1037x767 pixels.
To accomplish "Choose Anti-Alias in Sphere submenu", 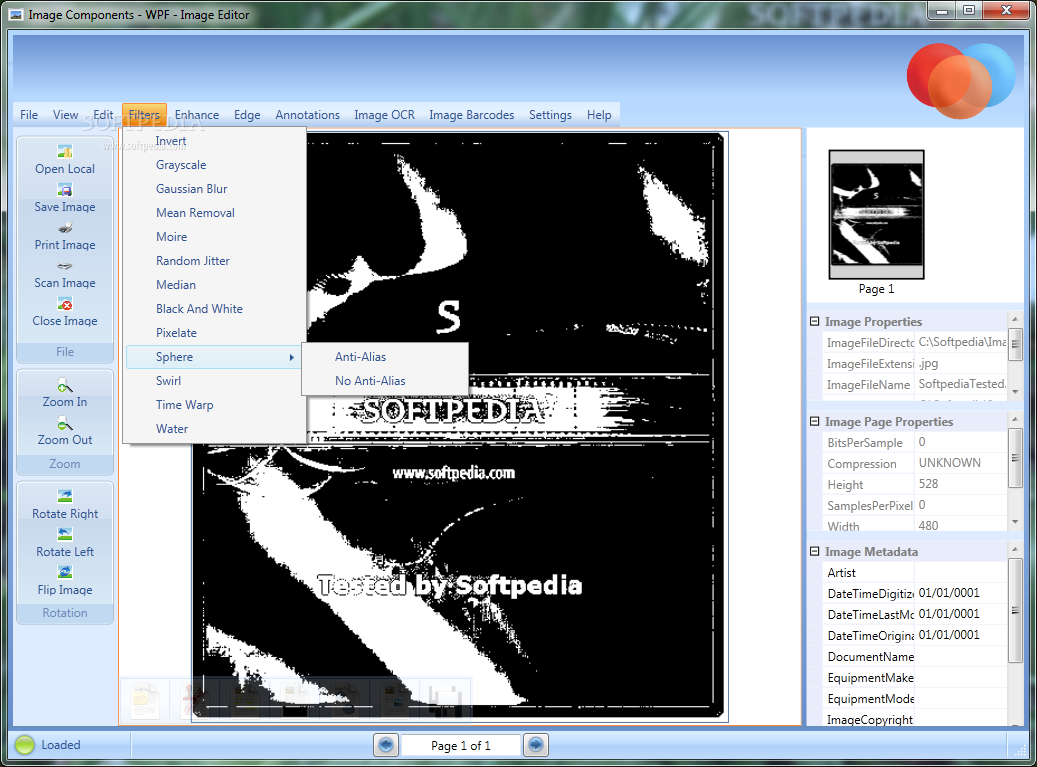I will (385, 357).
